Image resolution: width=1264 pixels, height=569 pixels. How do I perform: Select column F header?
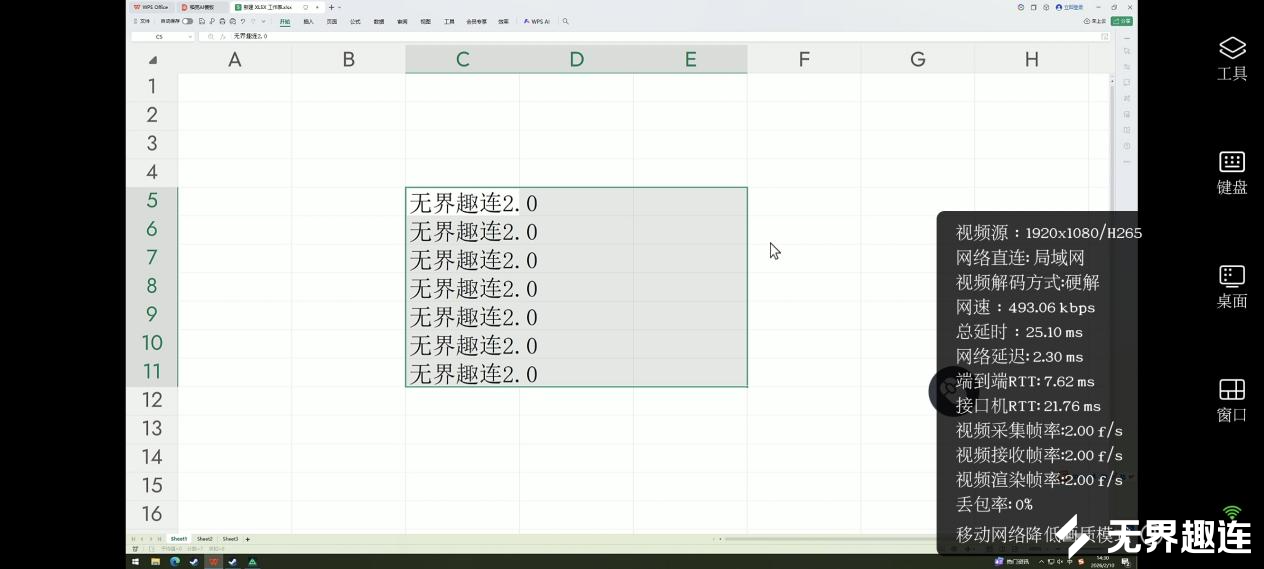[x=804, y=60]
